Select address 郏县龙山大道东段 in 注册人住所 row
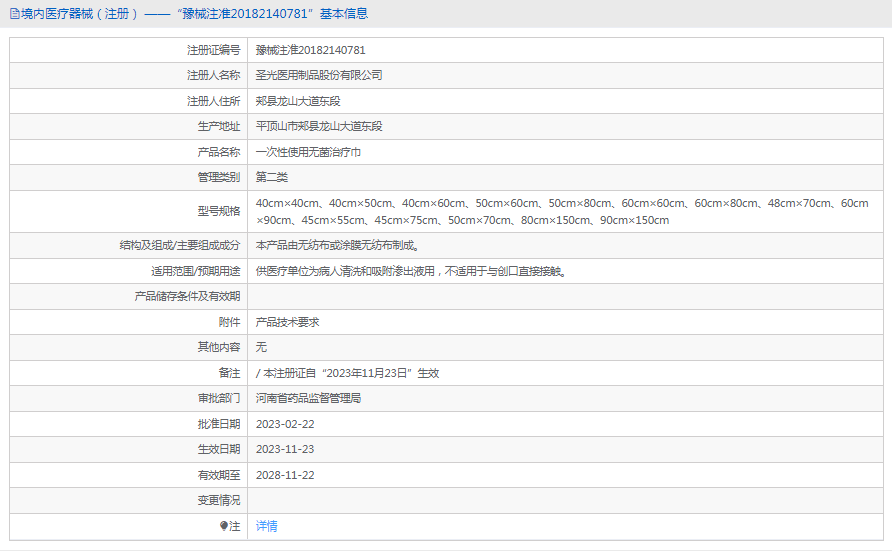The height and width of the screenshot is (551, 892). [298, 101]
